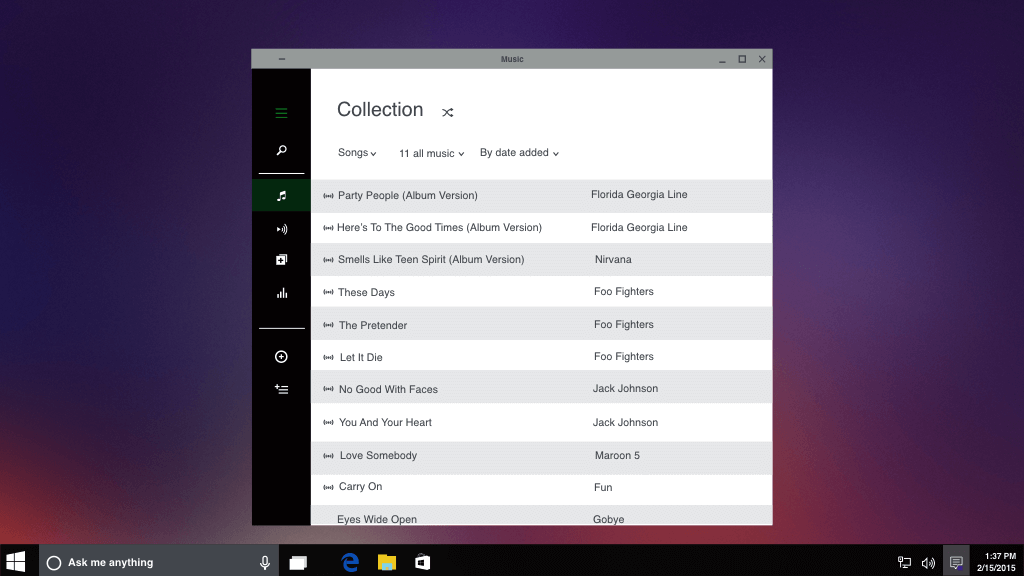Screen dimensions: 1024x576
Task: Select song Let It Die
Action: tap(361, 357)
